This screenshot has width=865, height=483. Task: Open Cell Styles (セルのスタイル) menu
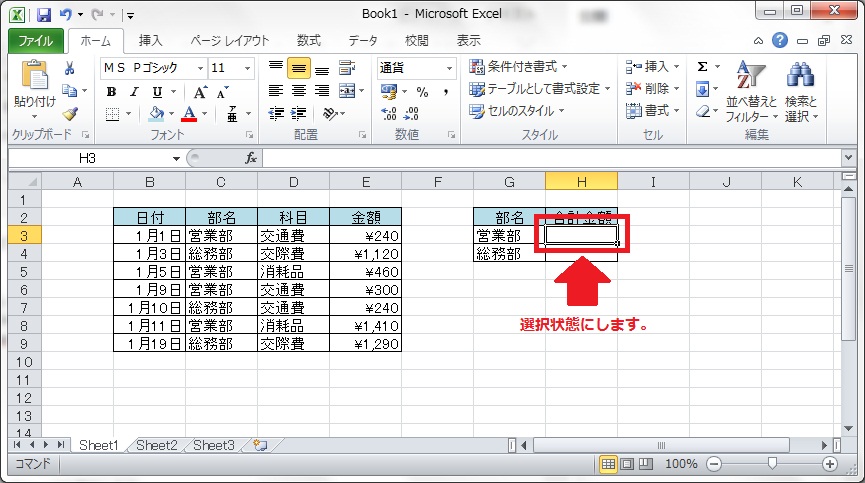(516, 111)
